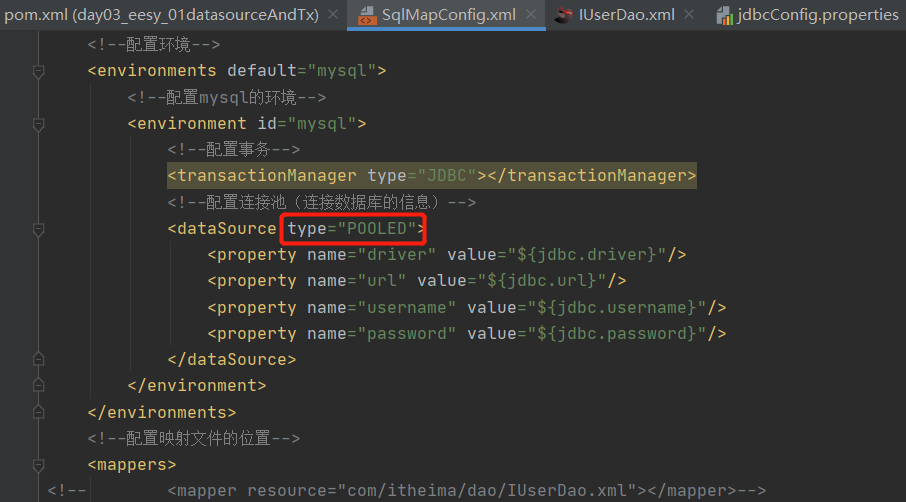Click the ${jdbc.username} value
Image resolution: width=906 pixels, height=502 pixels.
(x=617, y=307)
